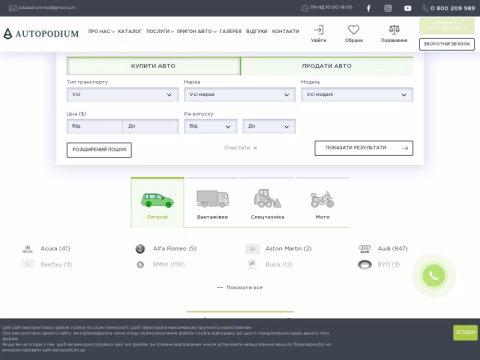Switch to Купити авто tab
This screenshot has height=360, width=480.
[x=153, y=66]
